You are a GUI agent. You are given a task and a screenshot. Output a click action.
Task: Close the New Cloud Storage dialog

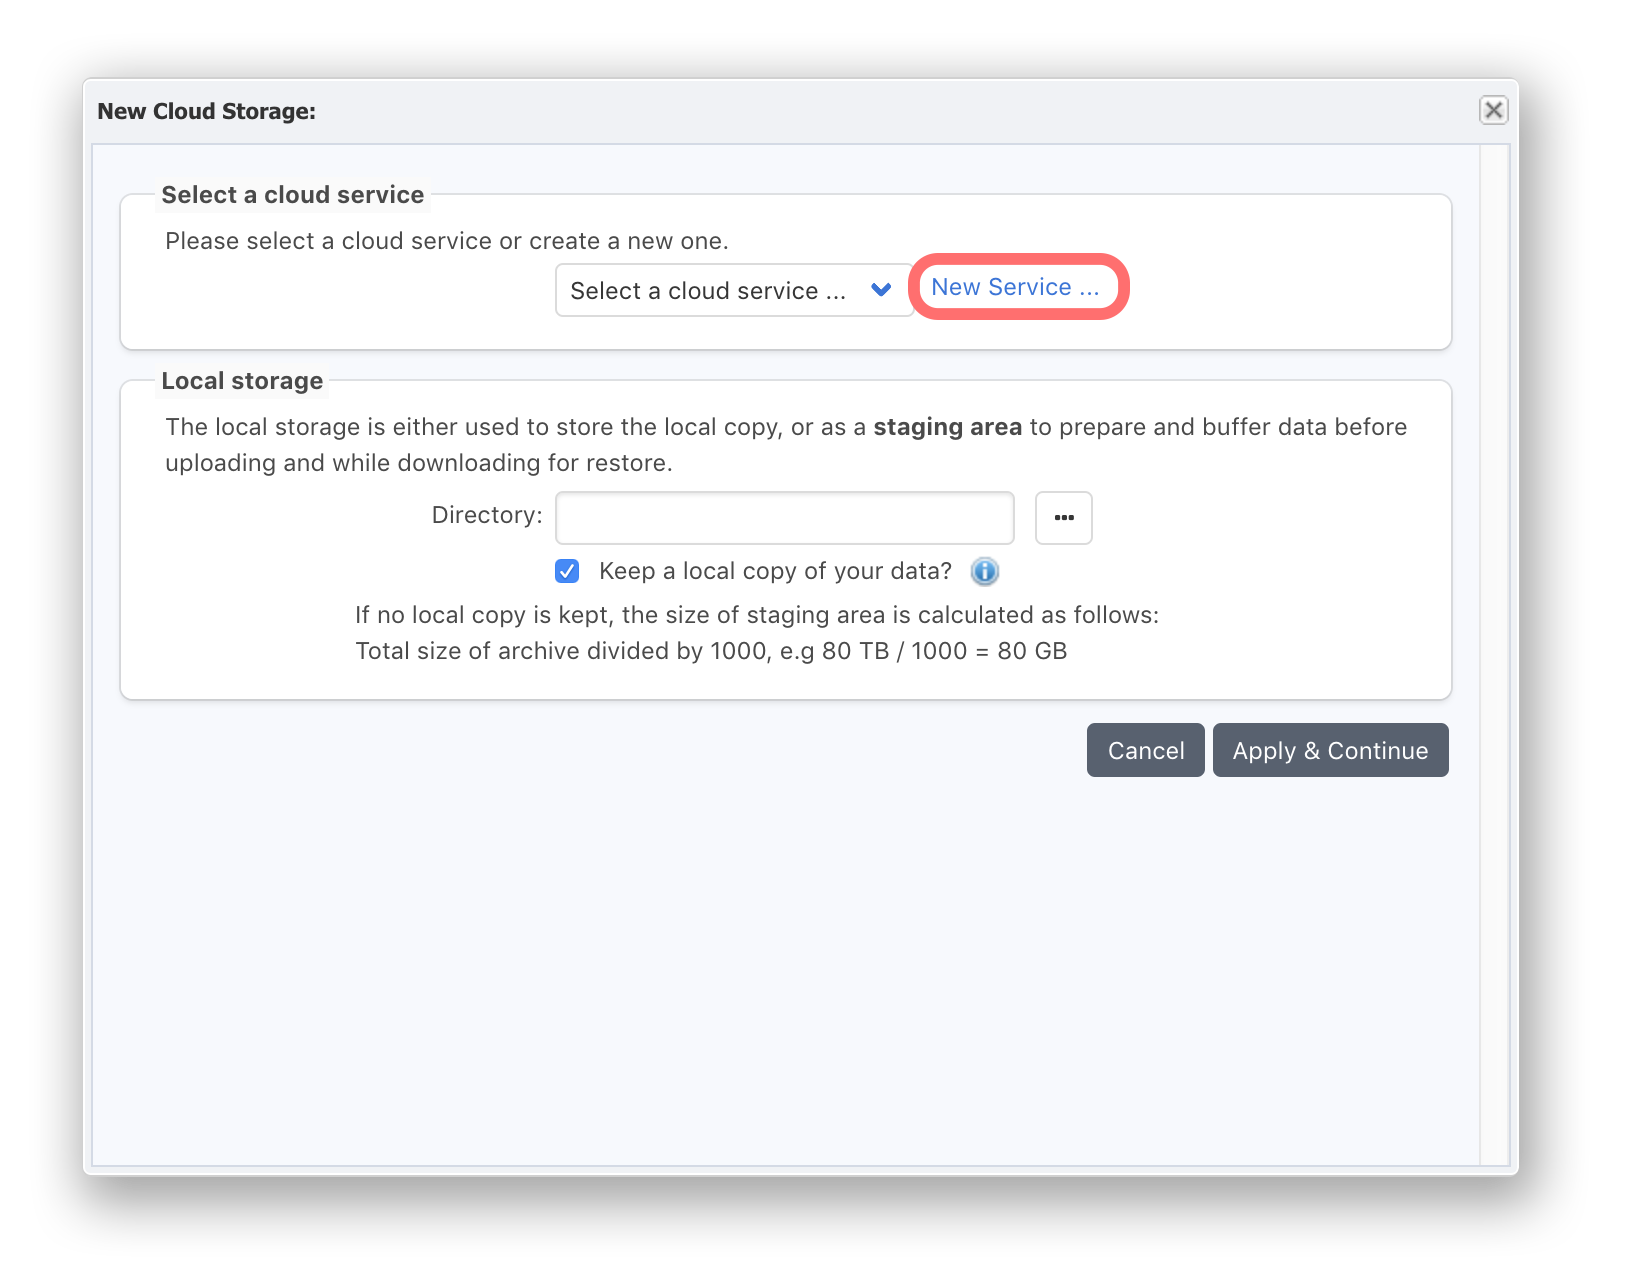click(x=1493, y=110)
